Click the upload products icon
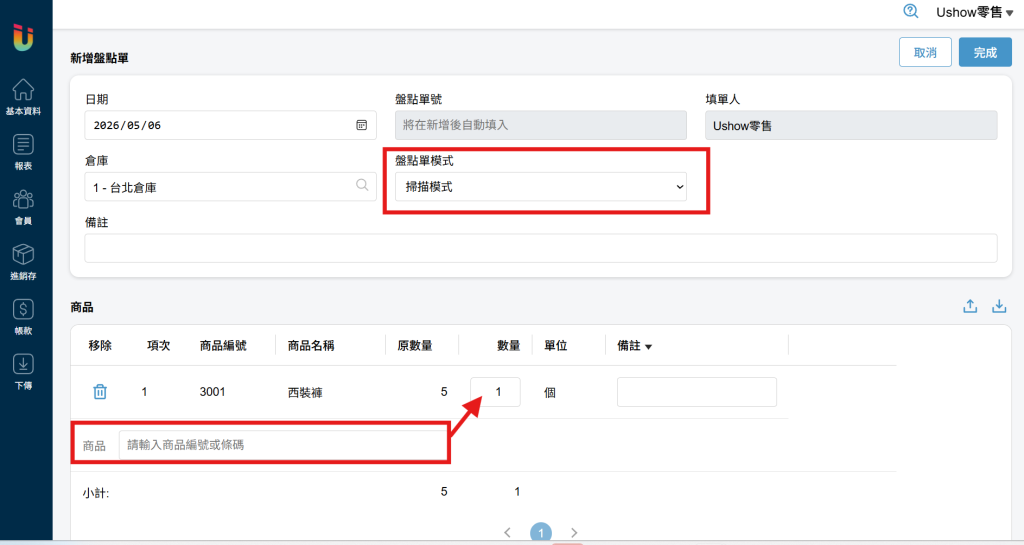This screenshot has height=545, width=1024. (x=970, y=306)
